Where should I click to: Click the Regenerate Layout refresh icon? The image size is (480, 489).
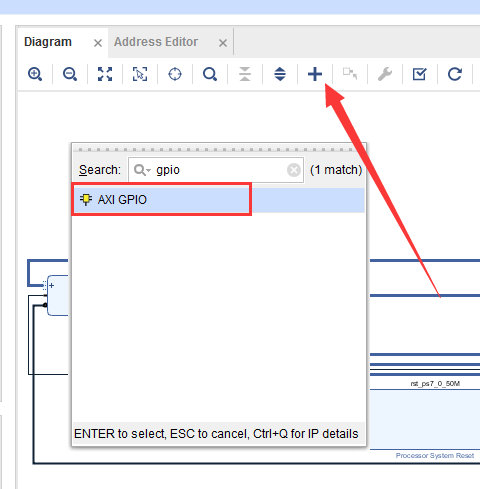[x=455, y=74]
